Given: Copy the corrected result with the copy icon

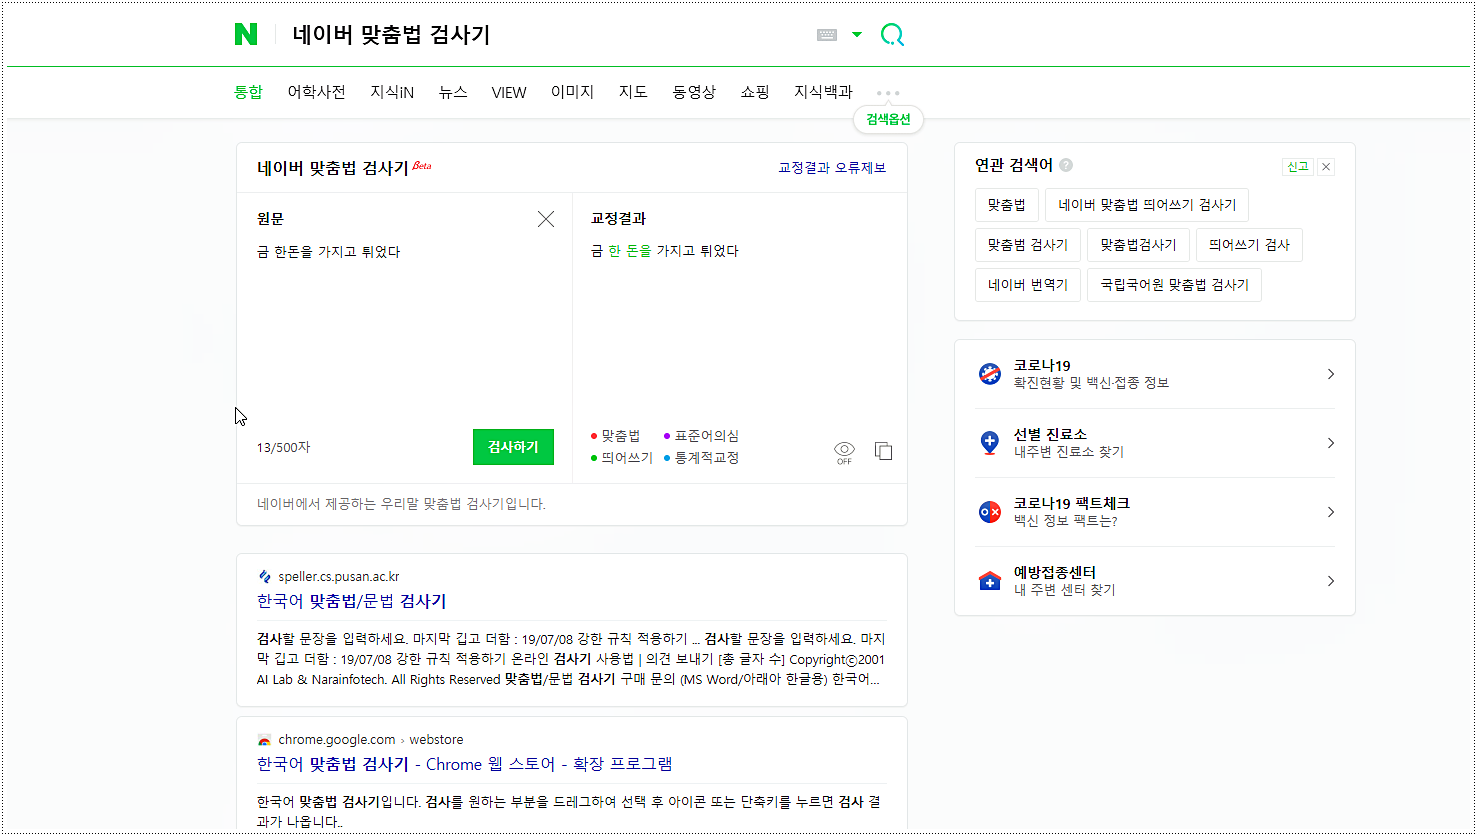Looking at the screenshot, I should coord(883,451).
